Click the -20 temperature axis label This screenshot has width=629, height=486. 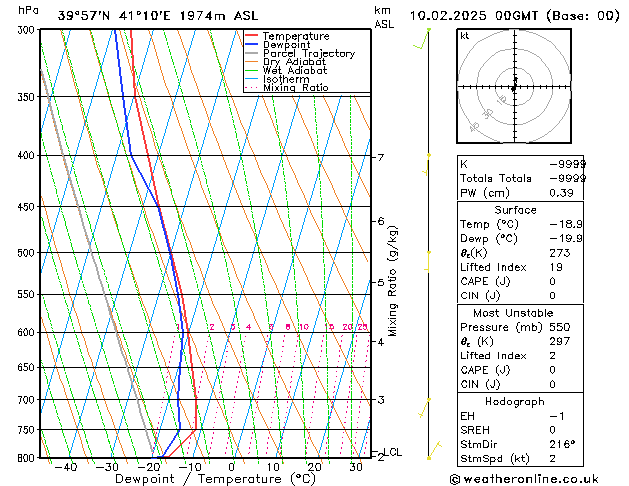148,467
